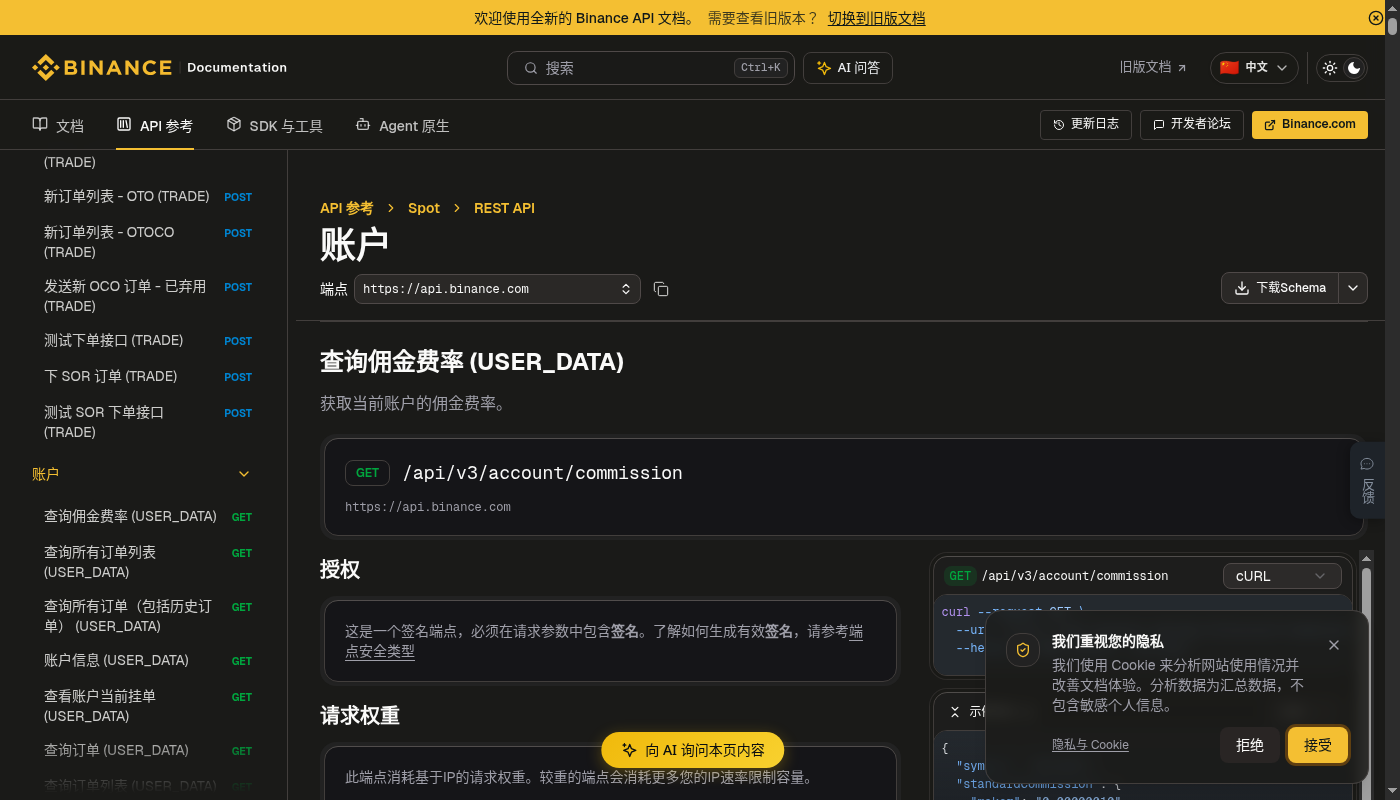This screenshot has width=1400, height=800.
Task: Open the endpoint URL selector
Action: pos(497,289)
